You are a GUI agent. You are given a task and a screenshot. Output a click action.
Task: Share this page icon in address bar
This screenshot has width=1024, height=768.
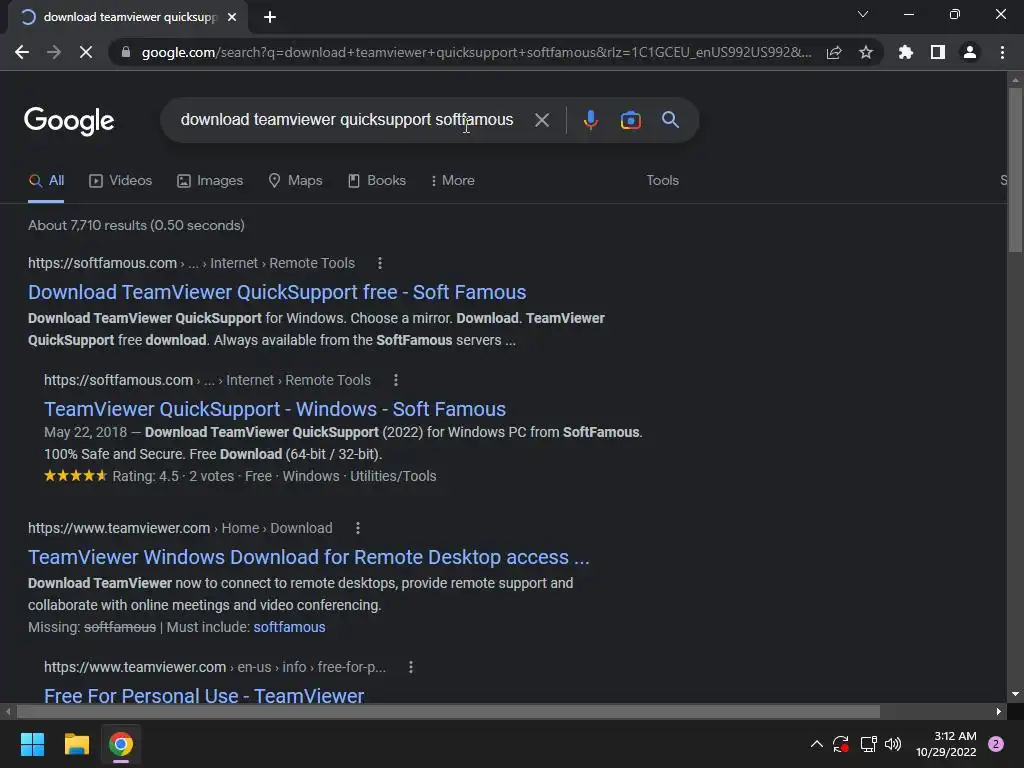834,52
